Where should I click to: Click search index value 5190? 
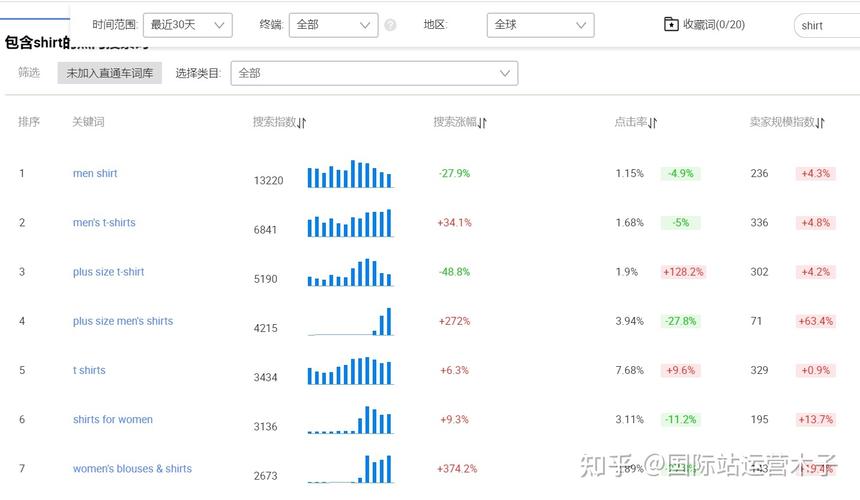pyautogui.click(x=265, y=279)
